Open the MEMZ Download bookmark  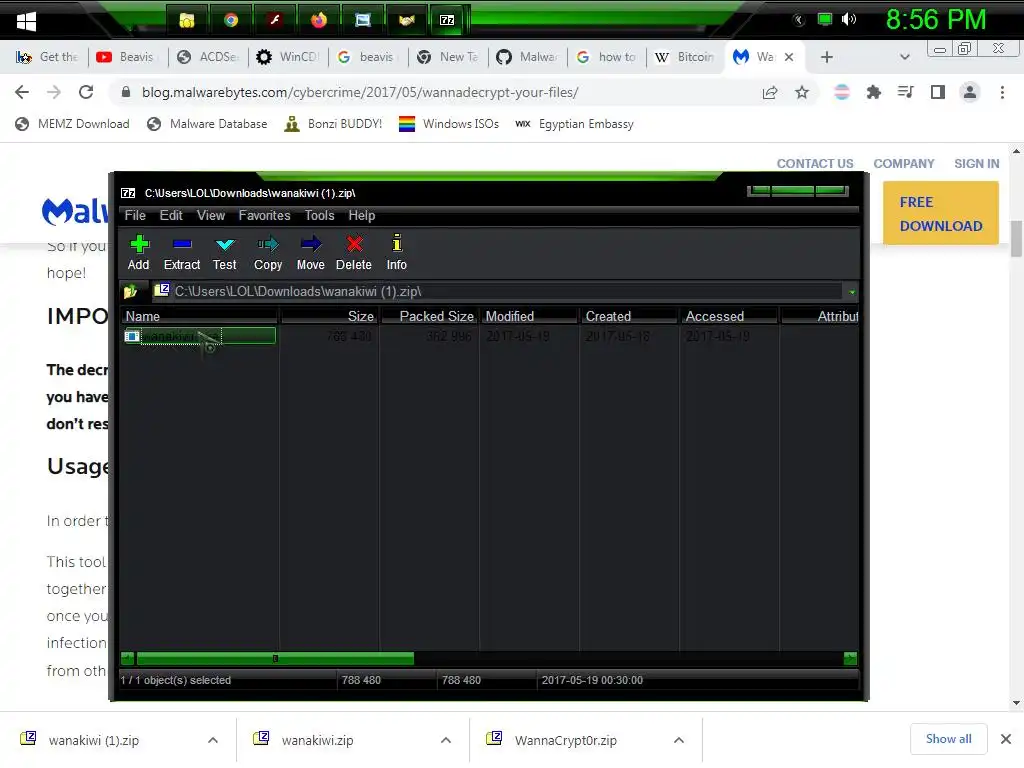[x=72, y=124]
